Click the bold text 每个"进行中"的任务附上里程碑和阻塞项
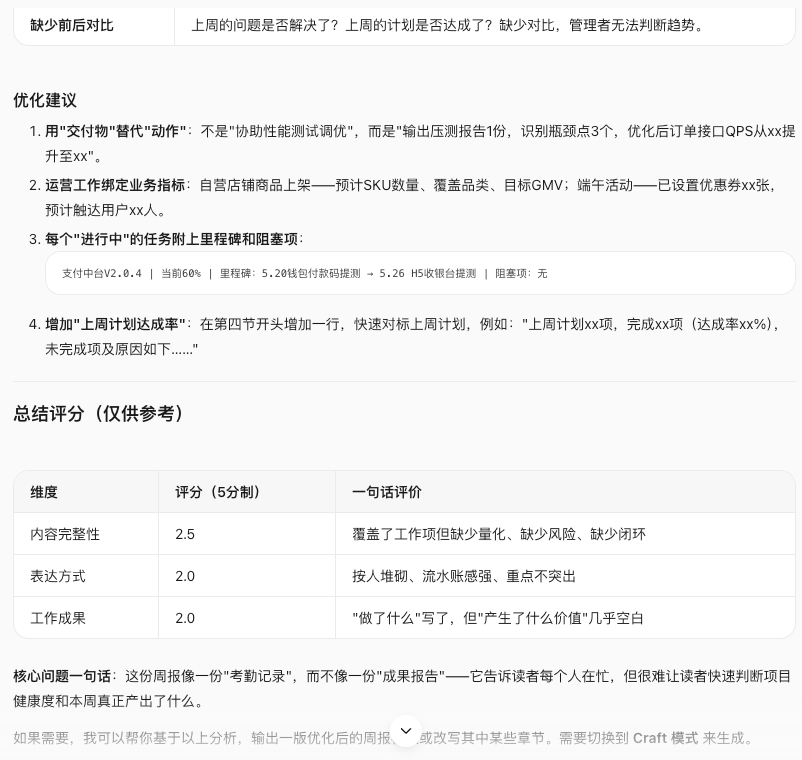 coord(171,239)
